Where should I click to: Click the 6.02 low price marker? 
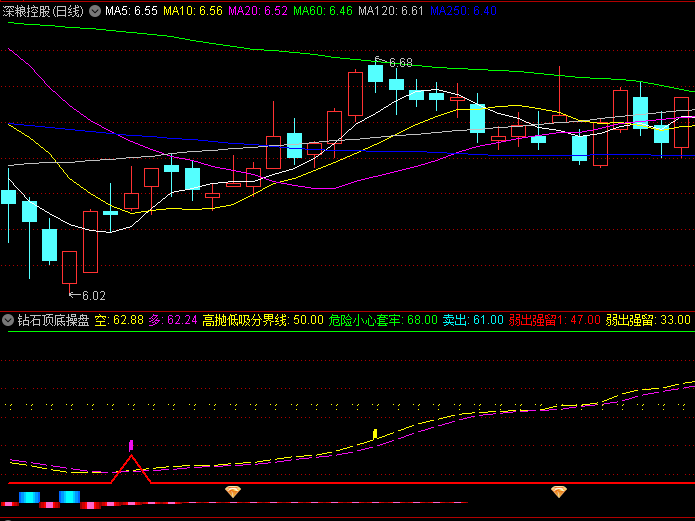click(x=94, y=296)
